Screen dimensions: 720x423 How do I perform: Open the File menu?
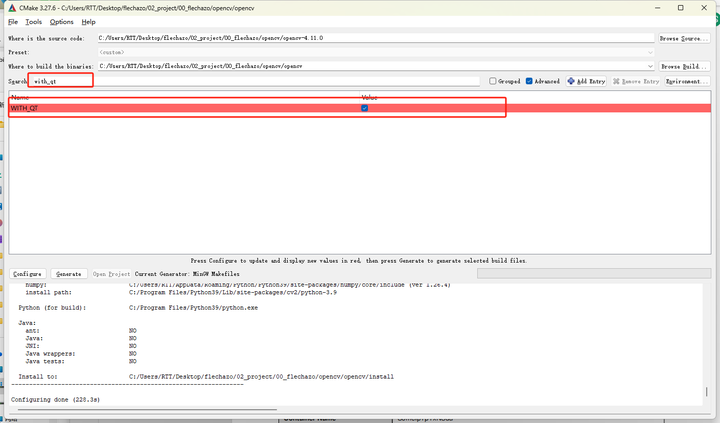tap(13, 22)
